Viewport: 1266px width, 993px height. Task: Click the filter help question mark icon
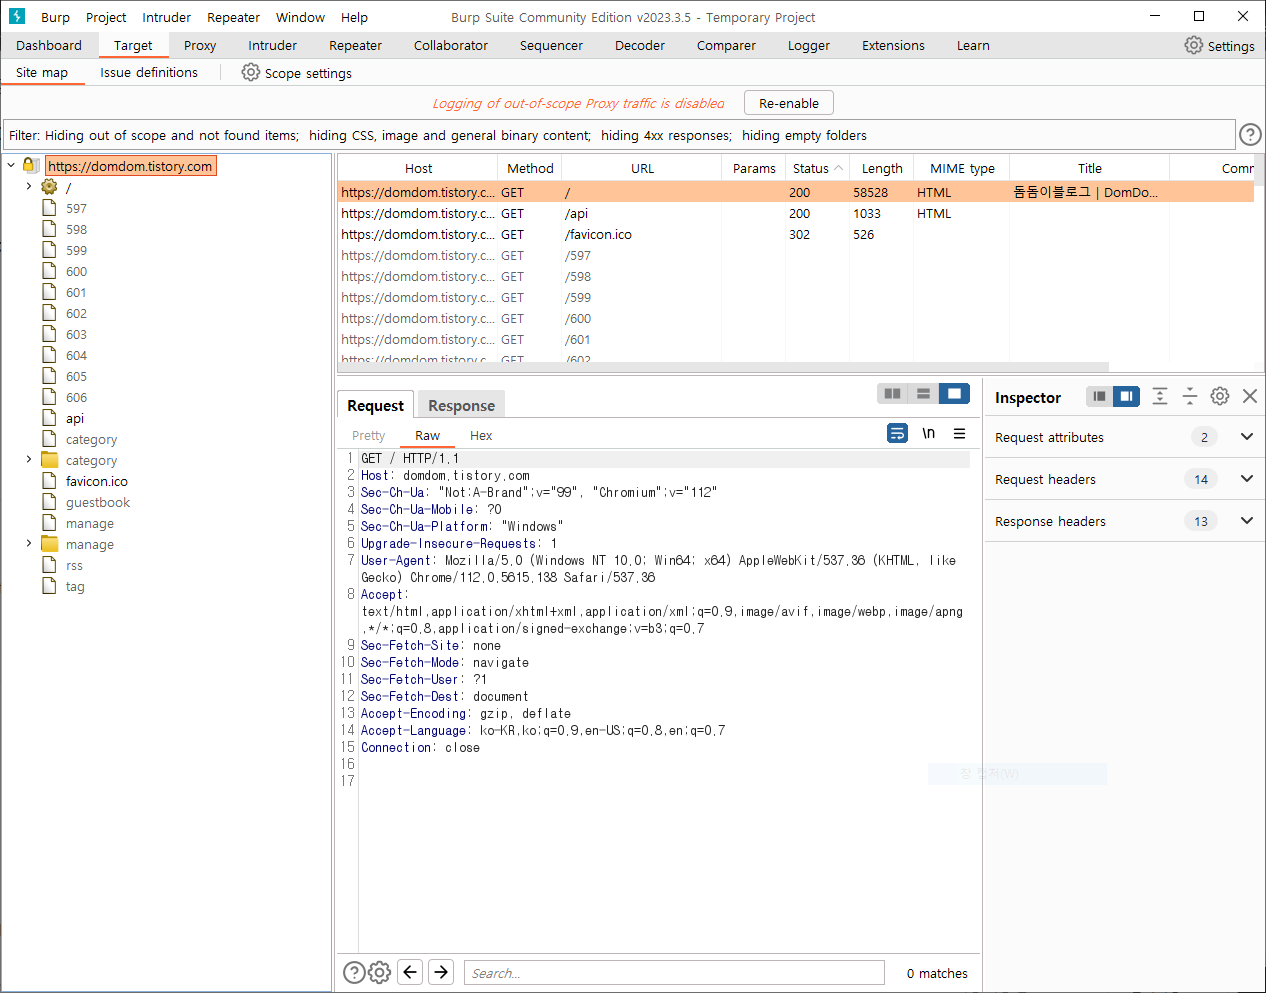point(1250,134)
